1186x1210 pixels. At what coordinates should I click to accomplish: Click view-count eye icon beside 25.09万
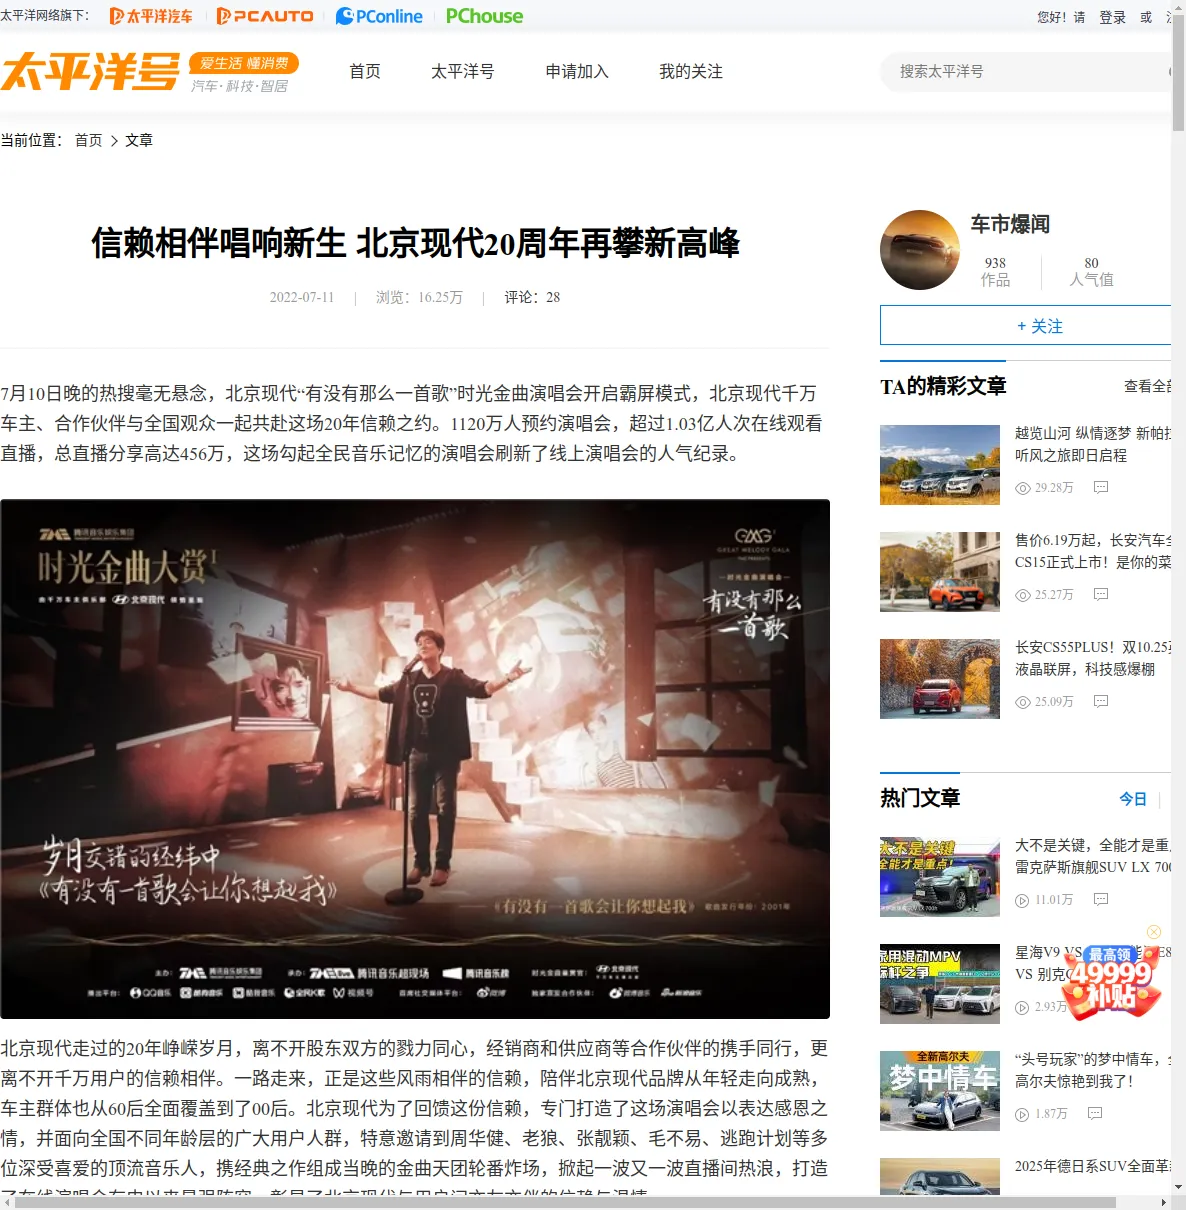click(1022, 702)
